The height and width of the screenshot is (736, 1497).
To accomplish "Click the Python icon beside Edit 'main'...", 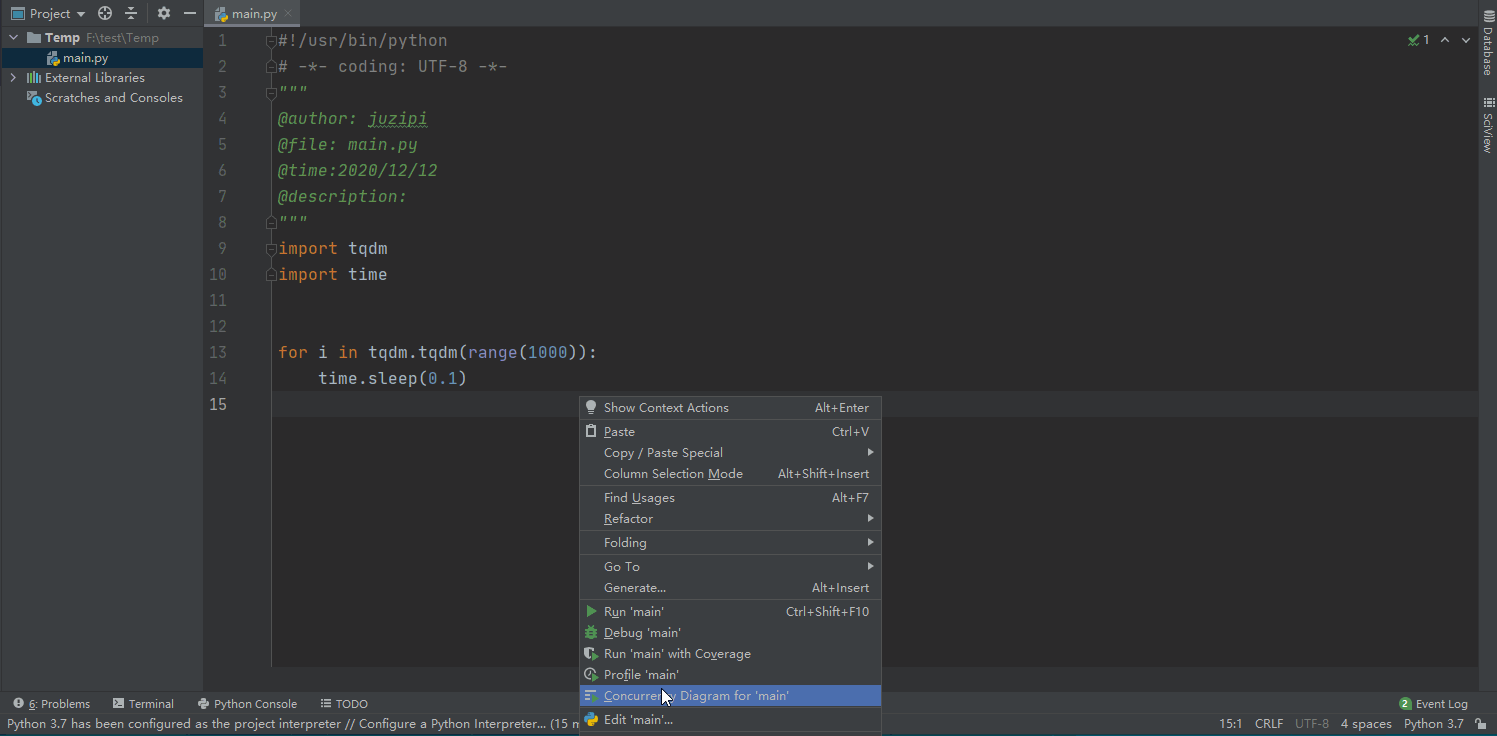I will tap(591, 720).
